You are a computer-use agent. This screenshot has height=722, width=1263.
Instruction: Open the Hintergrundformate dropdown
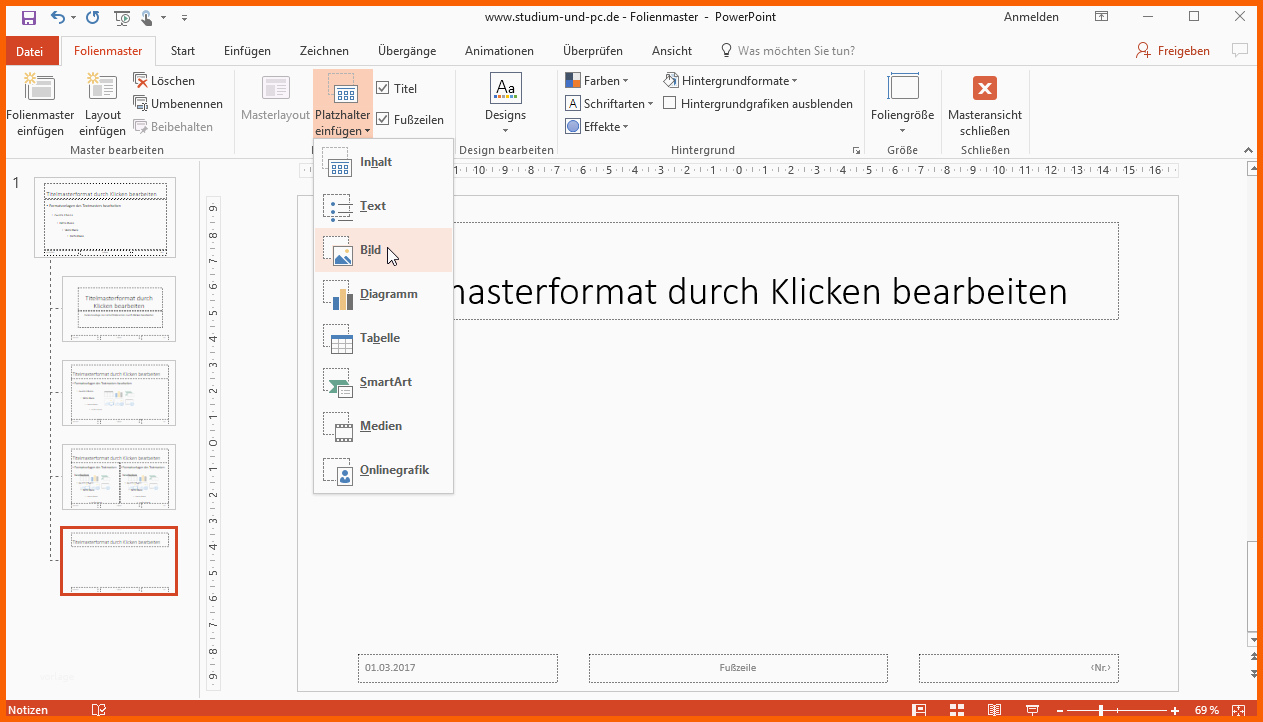731,80
